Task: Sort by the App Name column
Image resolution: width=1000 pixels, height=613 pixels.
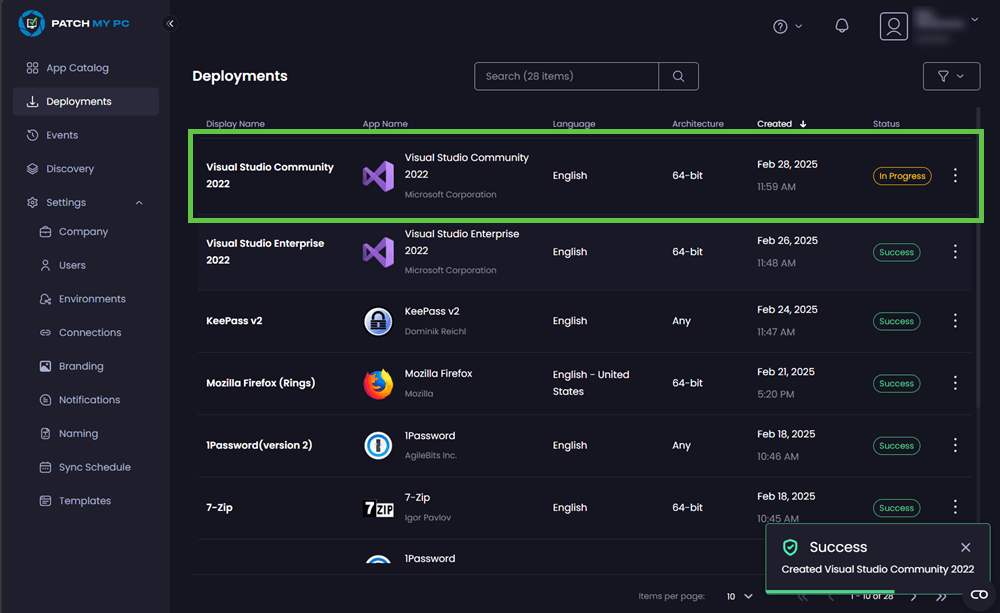Action: pyautogui.click(x=385, y=124)
